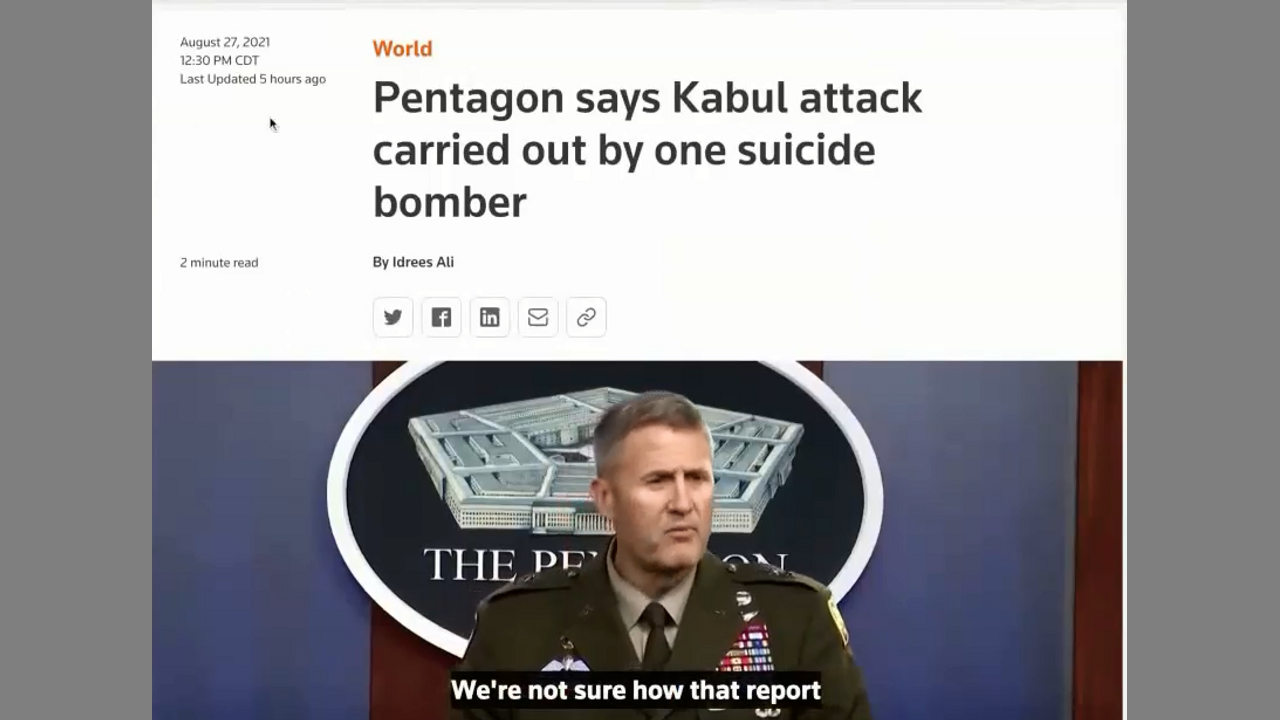The height and width of the screenshot is (720, 1280).
Task: Share the article via the email icon
Action: 538,317
